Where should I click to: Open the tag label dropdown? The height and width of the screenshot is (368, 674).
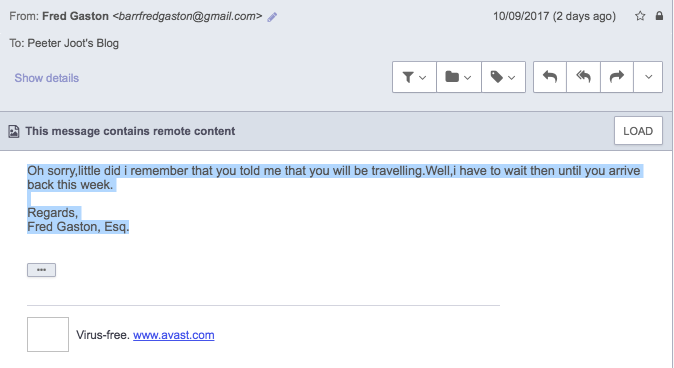[503, 77]
